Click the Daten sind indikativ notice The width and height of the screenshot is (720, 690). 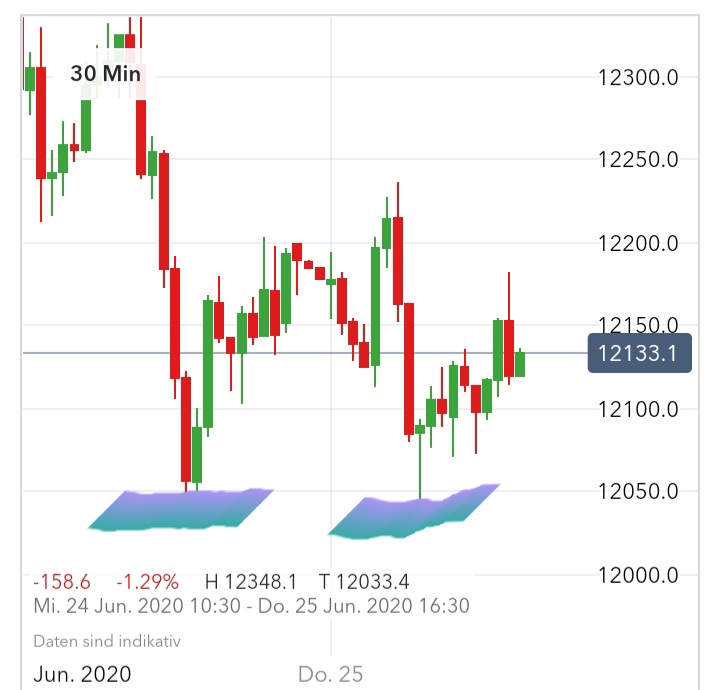tap(107, 641)
